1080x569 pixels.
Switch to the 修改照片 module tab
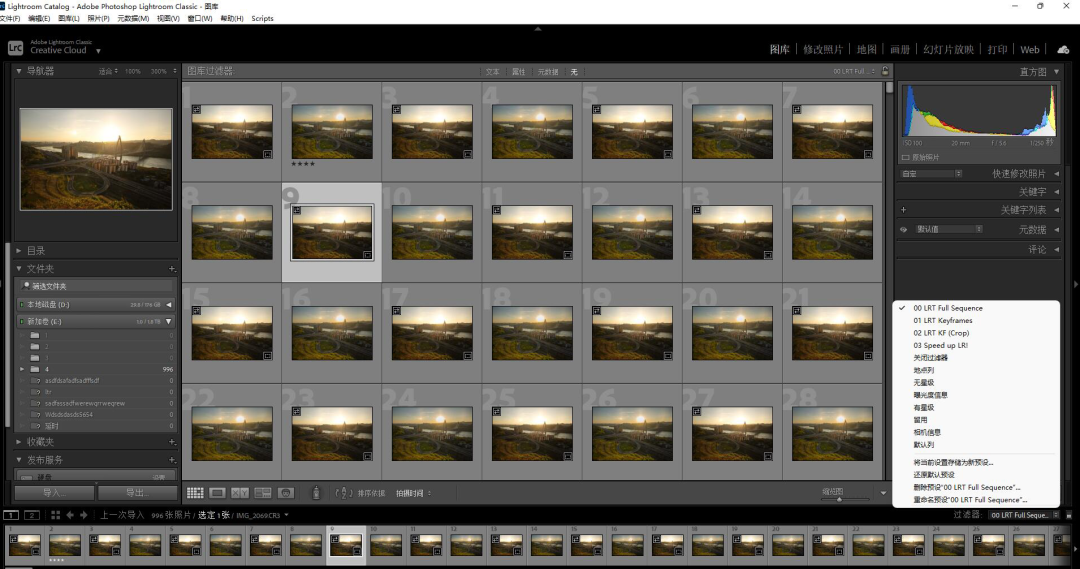point(822,50)
